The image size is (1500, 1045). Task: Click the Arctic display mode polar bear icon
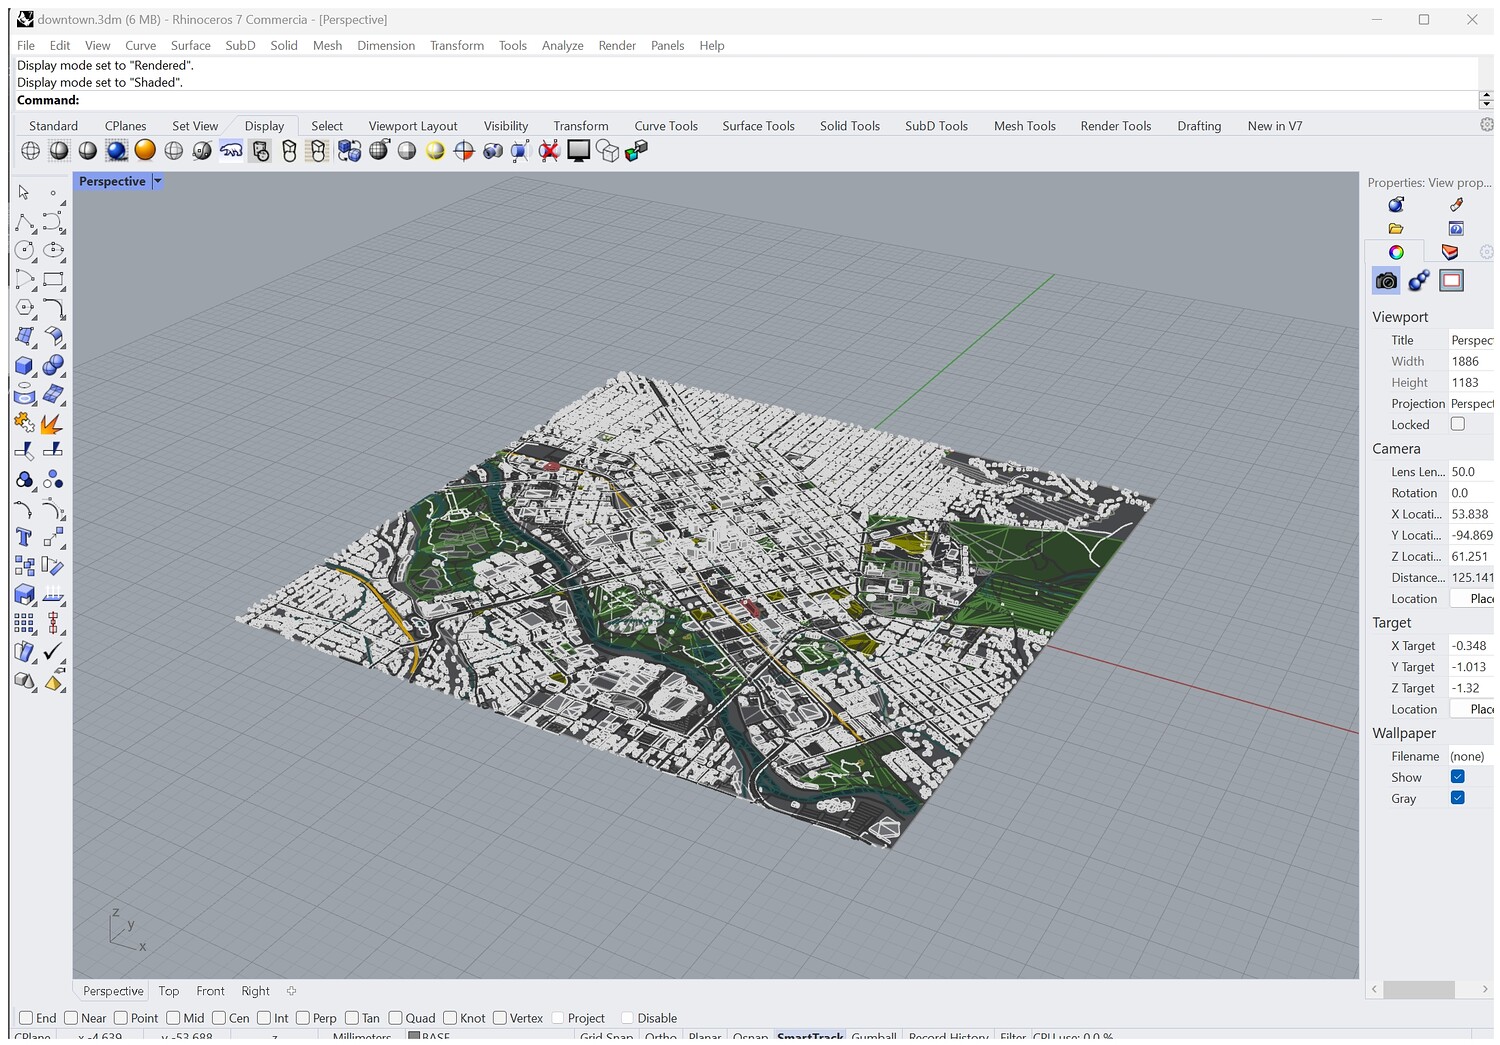[231, 150]
